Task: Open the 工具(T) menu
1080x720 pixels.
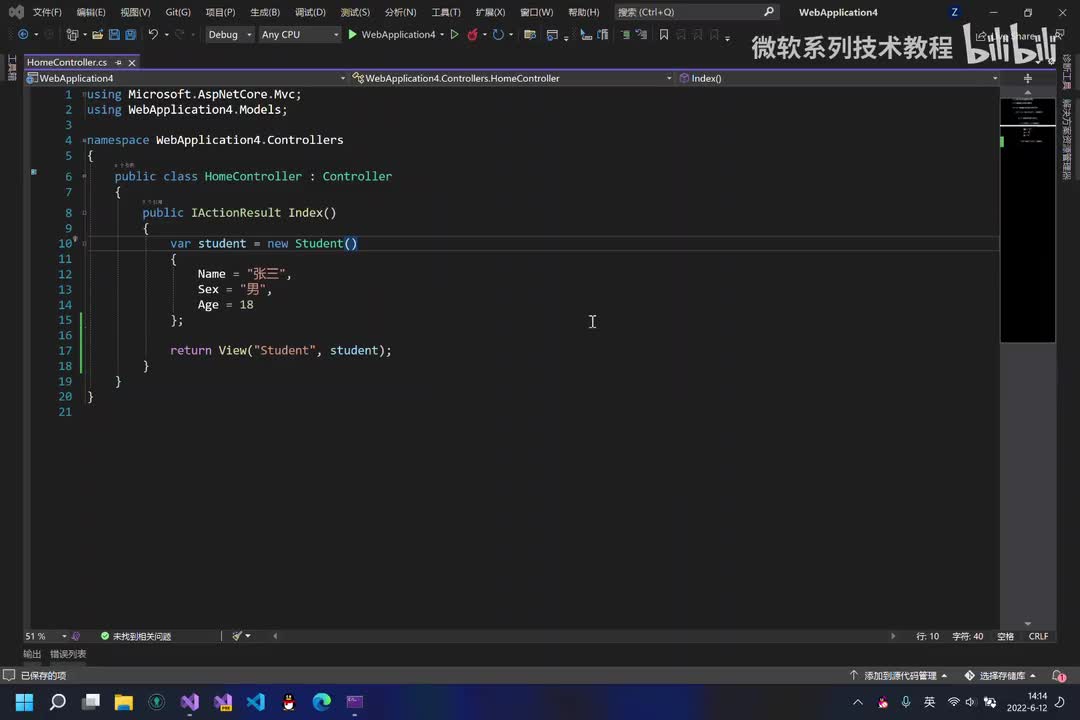Action: point(446,12)
